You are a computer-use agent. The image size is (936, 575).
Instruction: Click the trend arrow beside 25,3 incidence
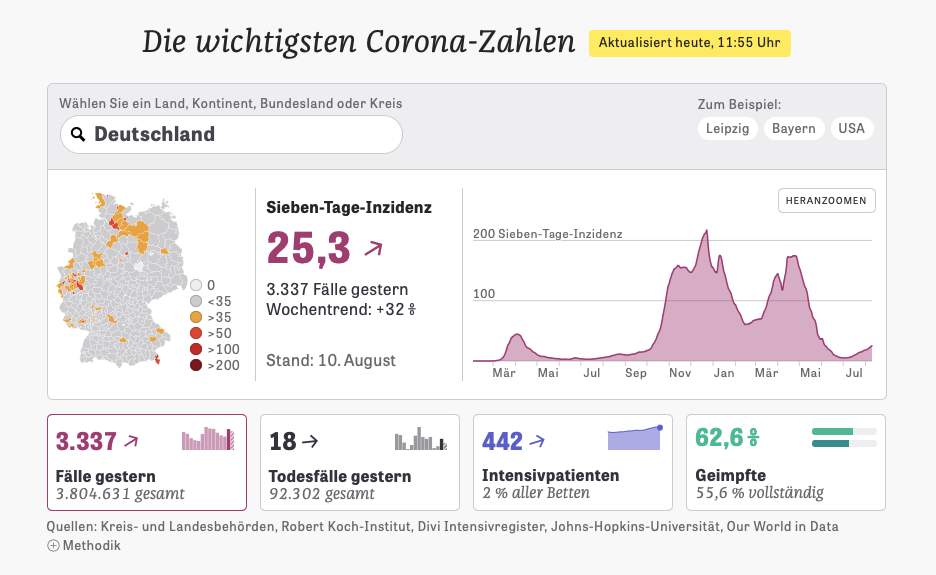[372, 249]
